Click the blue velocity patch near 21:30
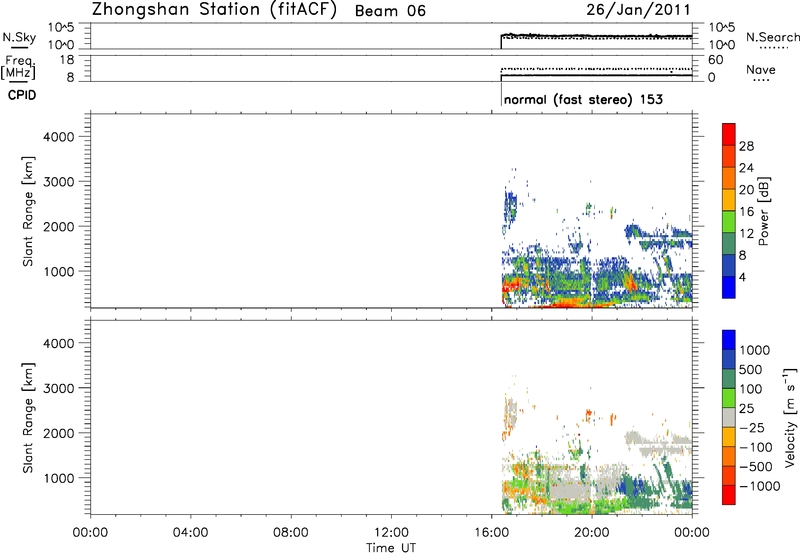This screenshot has height=554, width=800. tap(632, 485)
